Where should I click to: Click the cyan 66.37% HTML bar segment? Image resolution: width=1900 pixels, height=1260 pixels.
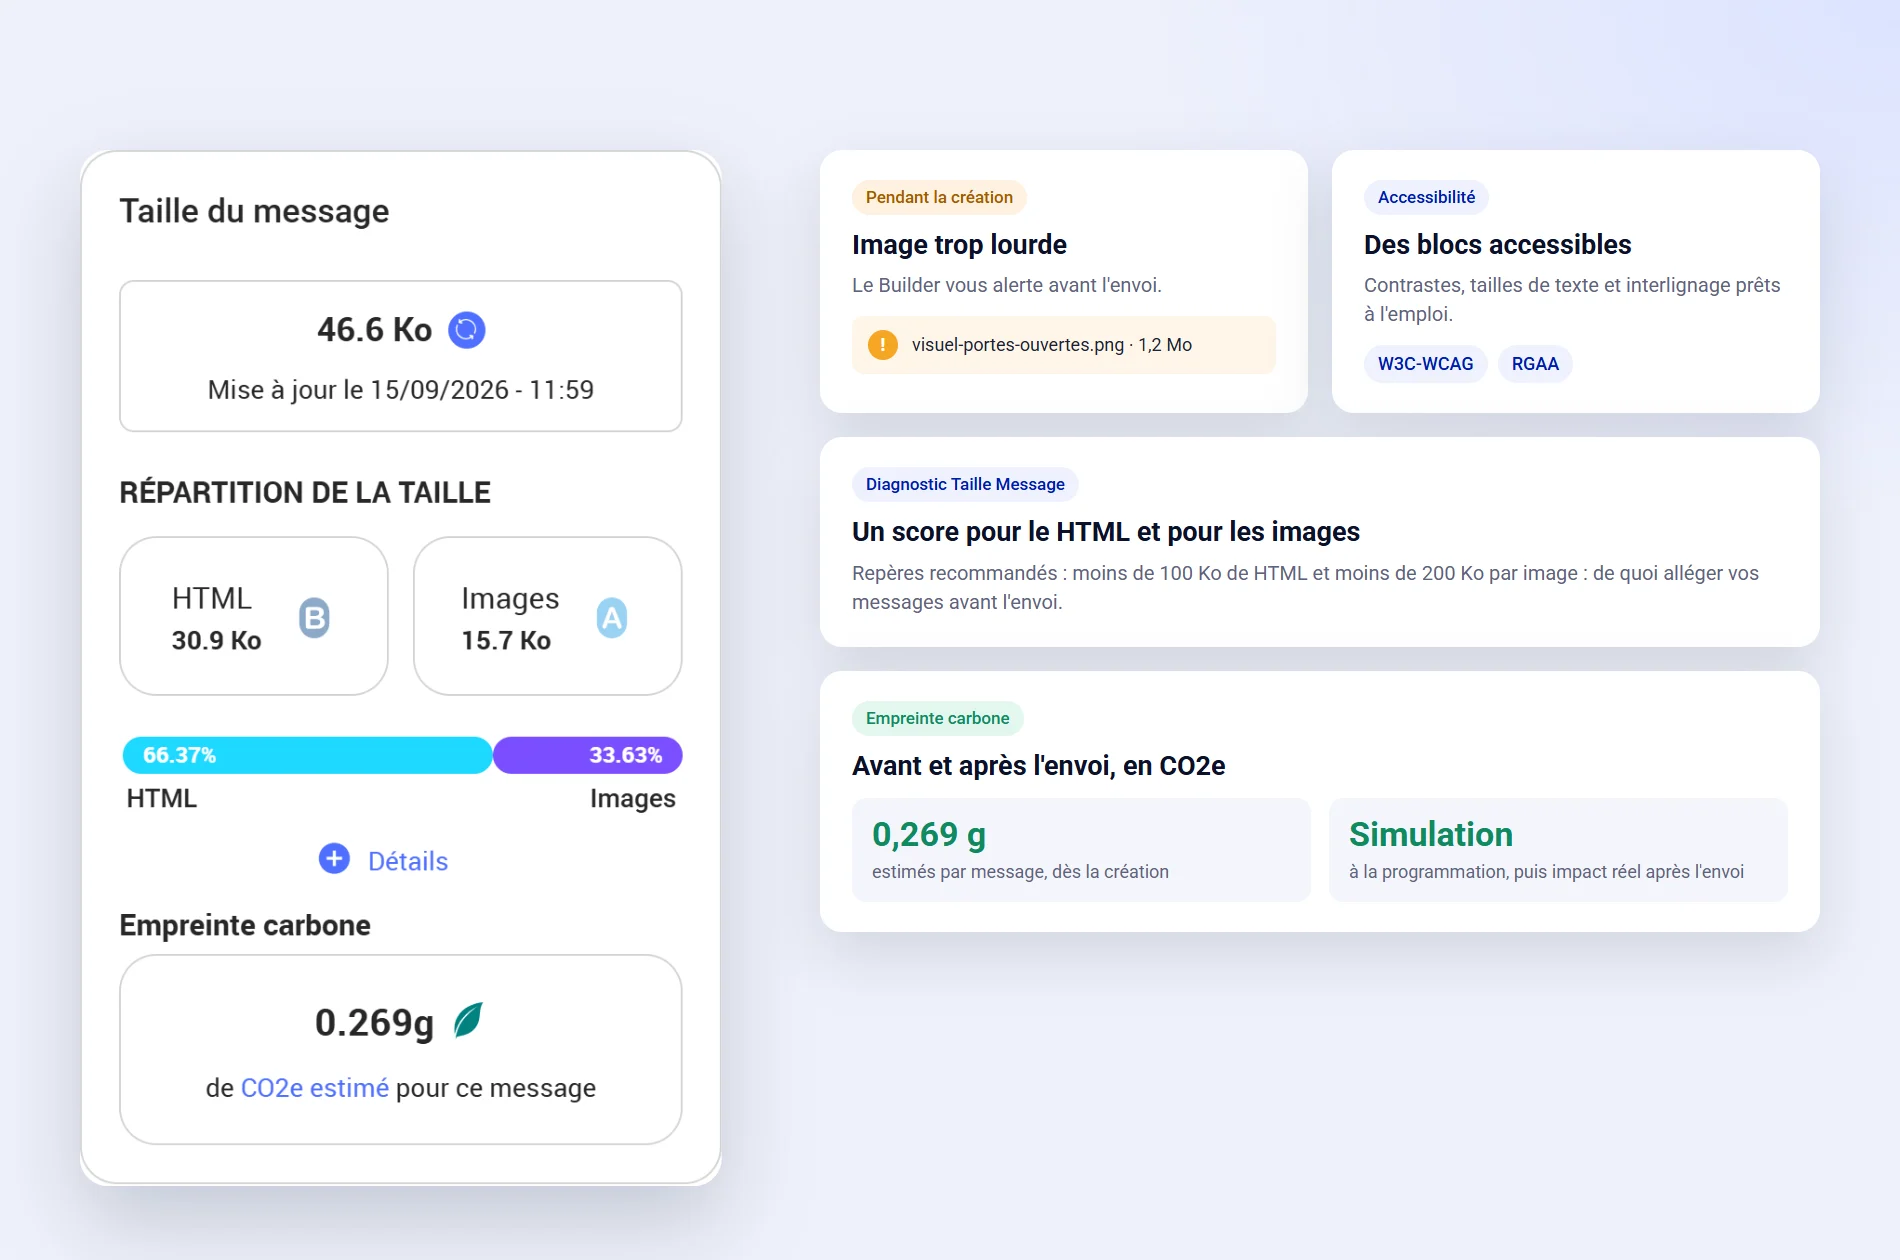click(x=307, y=755)
